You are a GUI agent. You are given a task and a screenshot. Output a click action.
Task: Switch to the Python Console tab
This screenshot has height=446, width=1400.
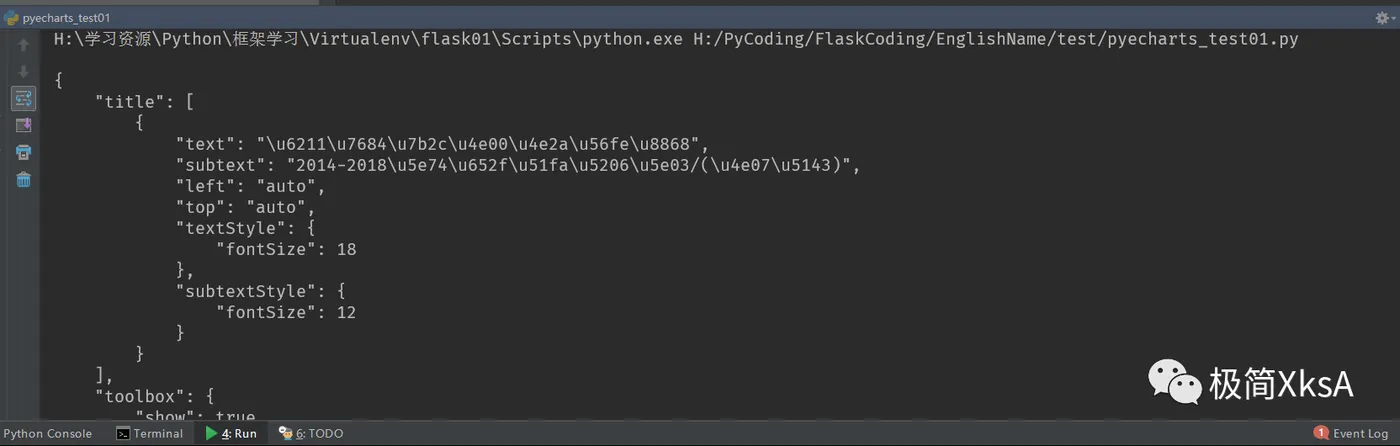coord(47,433)
